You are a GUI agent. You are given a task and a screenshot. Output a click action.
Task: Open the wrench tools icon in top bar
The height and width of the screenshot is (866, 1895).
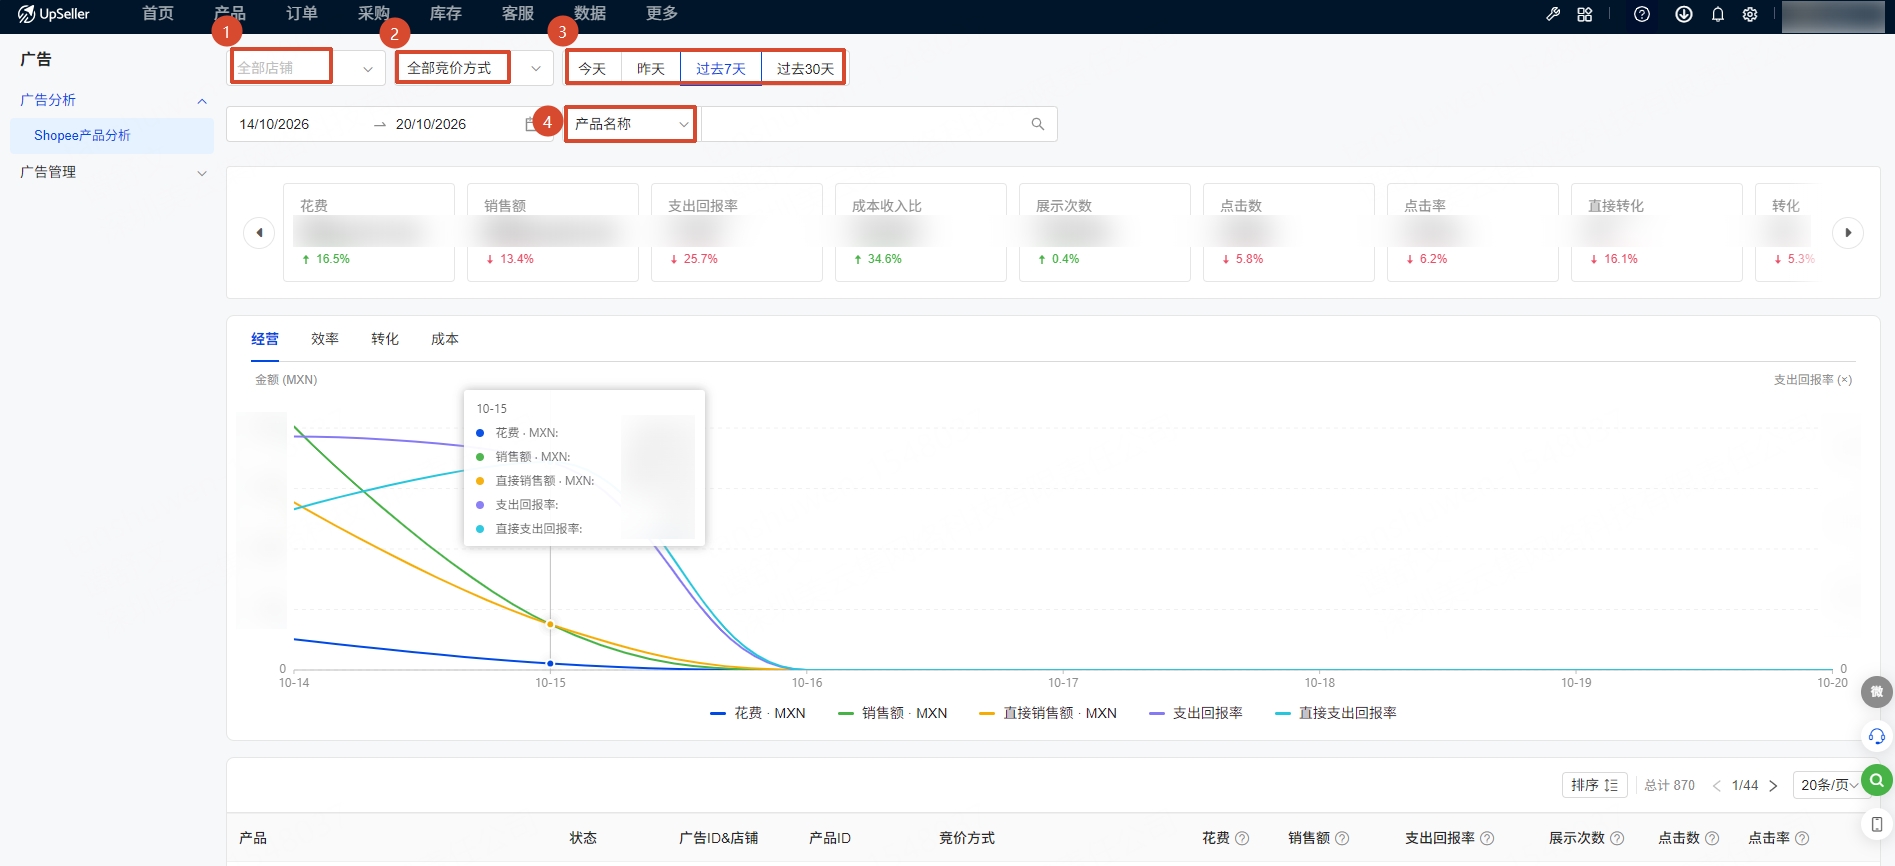pos(1553,14)
